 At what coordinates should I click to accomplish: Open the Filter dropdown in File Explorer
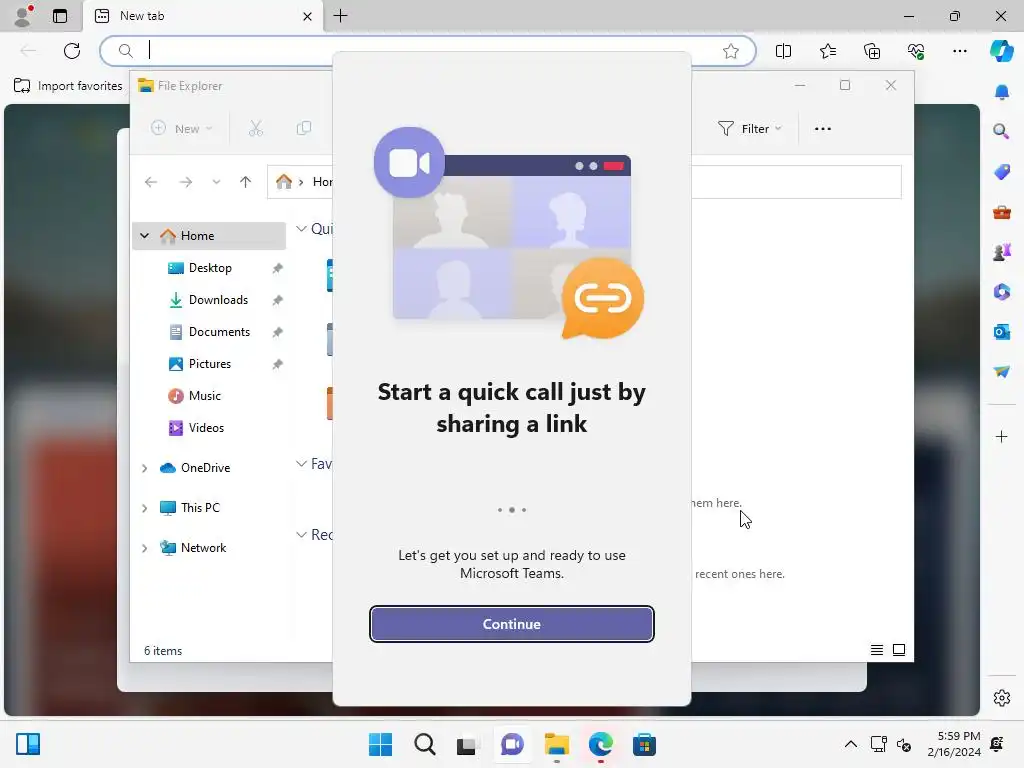[749, 129]
